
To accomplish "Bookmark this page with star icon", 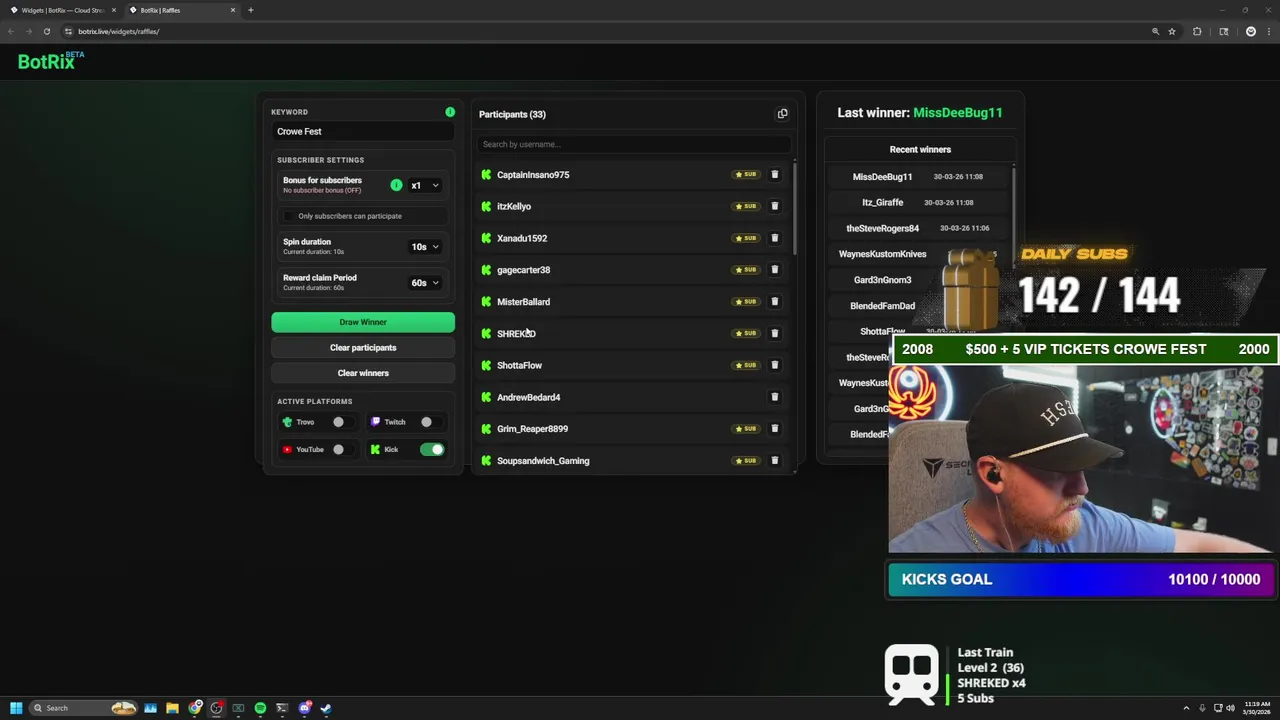I will tap(1172, 31).
